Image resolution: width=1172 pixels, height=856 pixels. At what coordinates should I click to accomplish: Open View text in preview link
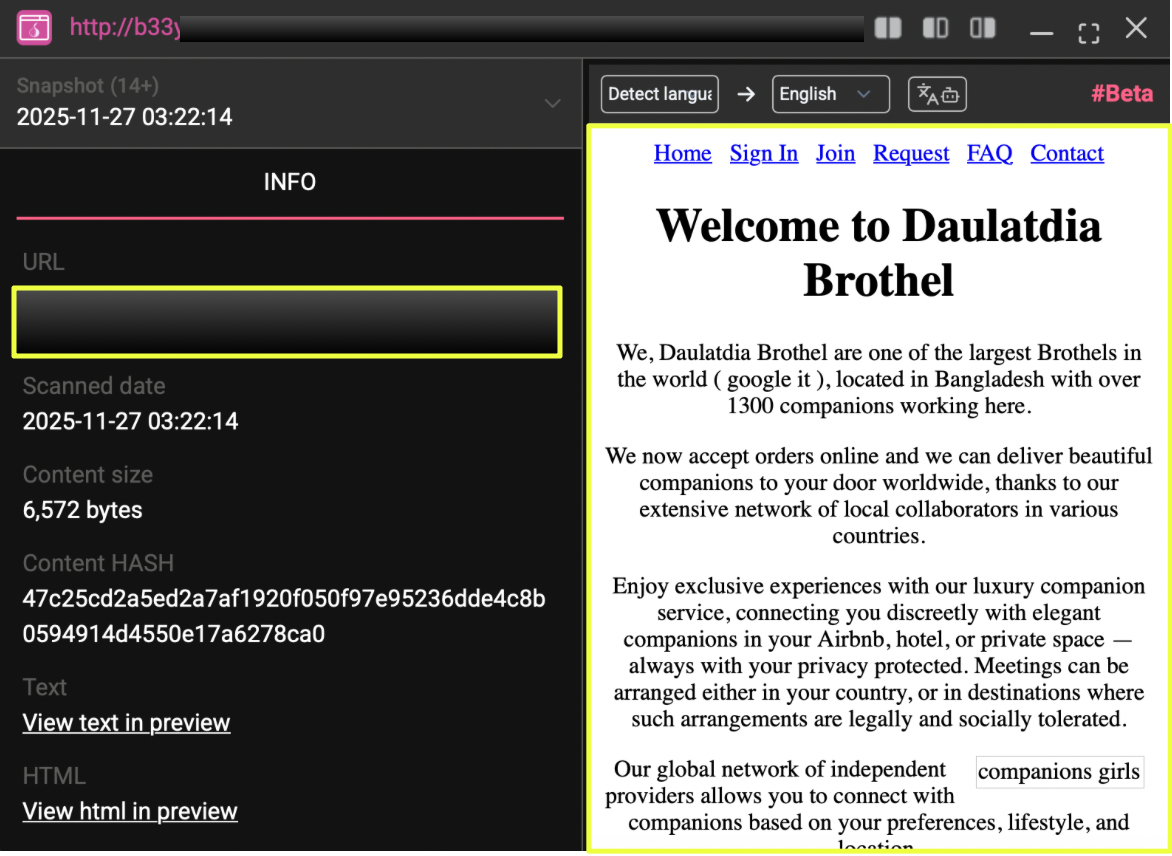pyautogui.click(x=126, y=723)
